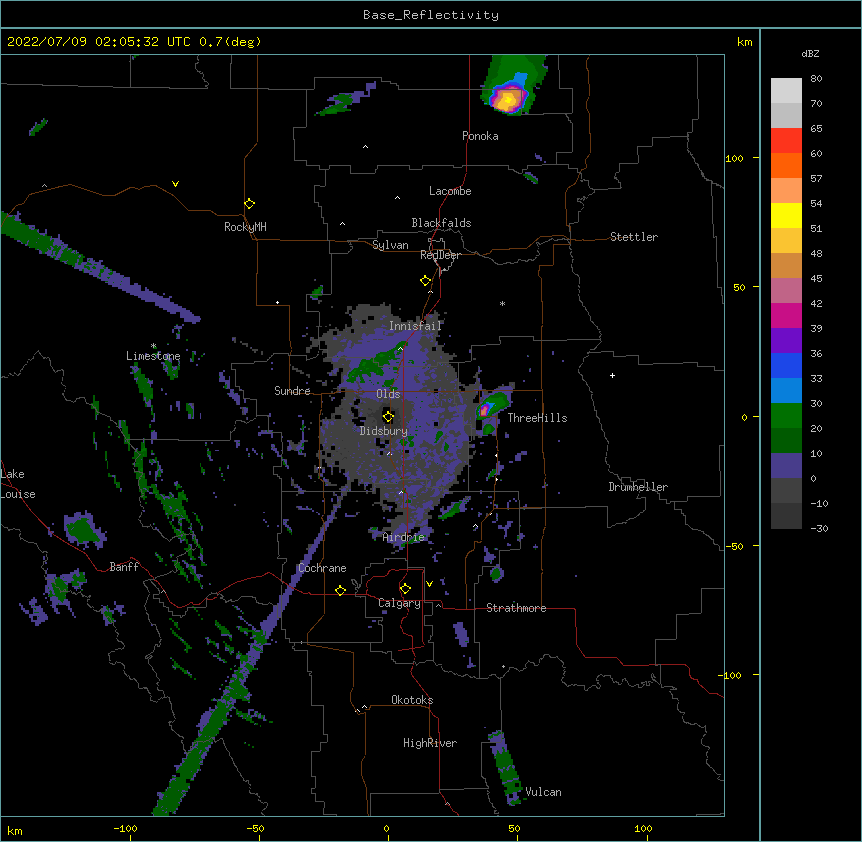The width and height of the screenshot is (862, 842).
Task: Select the yellow diamond marker south of RedDeer
Action: click(426, 281)
